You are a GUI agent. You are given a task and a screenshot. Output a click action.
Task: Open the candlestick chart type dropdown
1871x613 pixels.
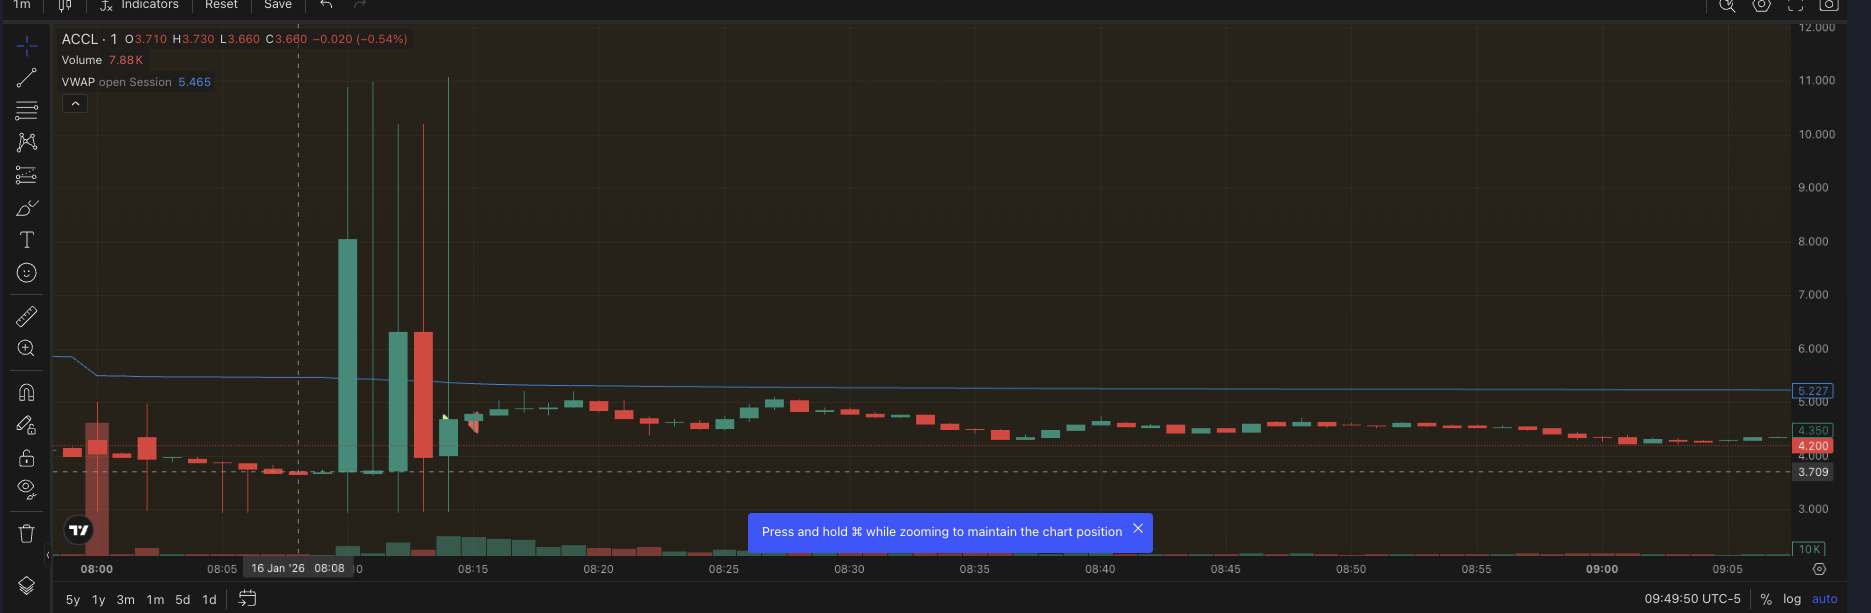click(x=65, y=5)
